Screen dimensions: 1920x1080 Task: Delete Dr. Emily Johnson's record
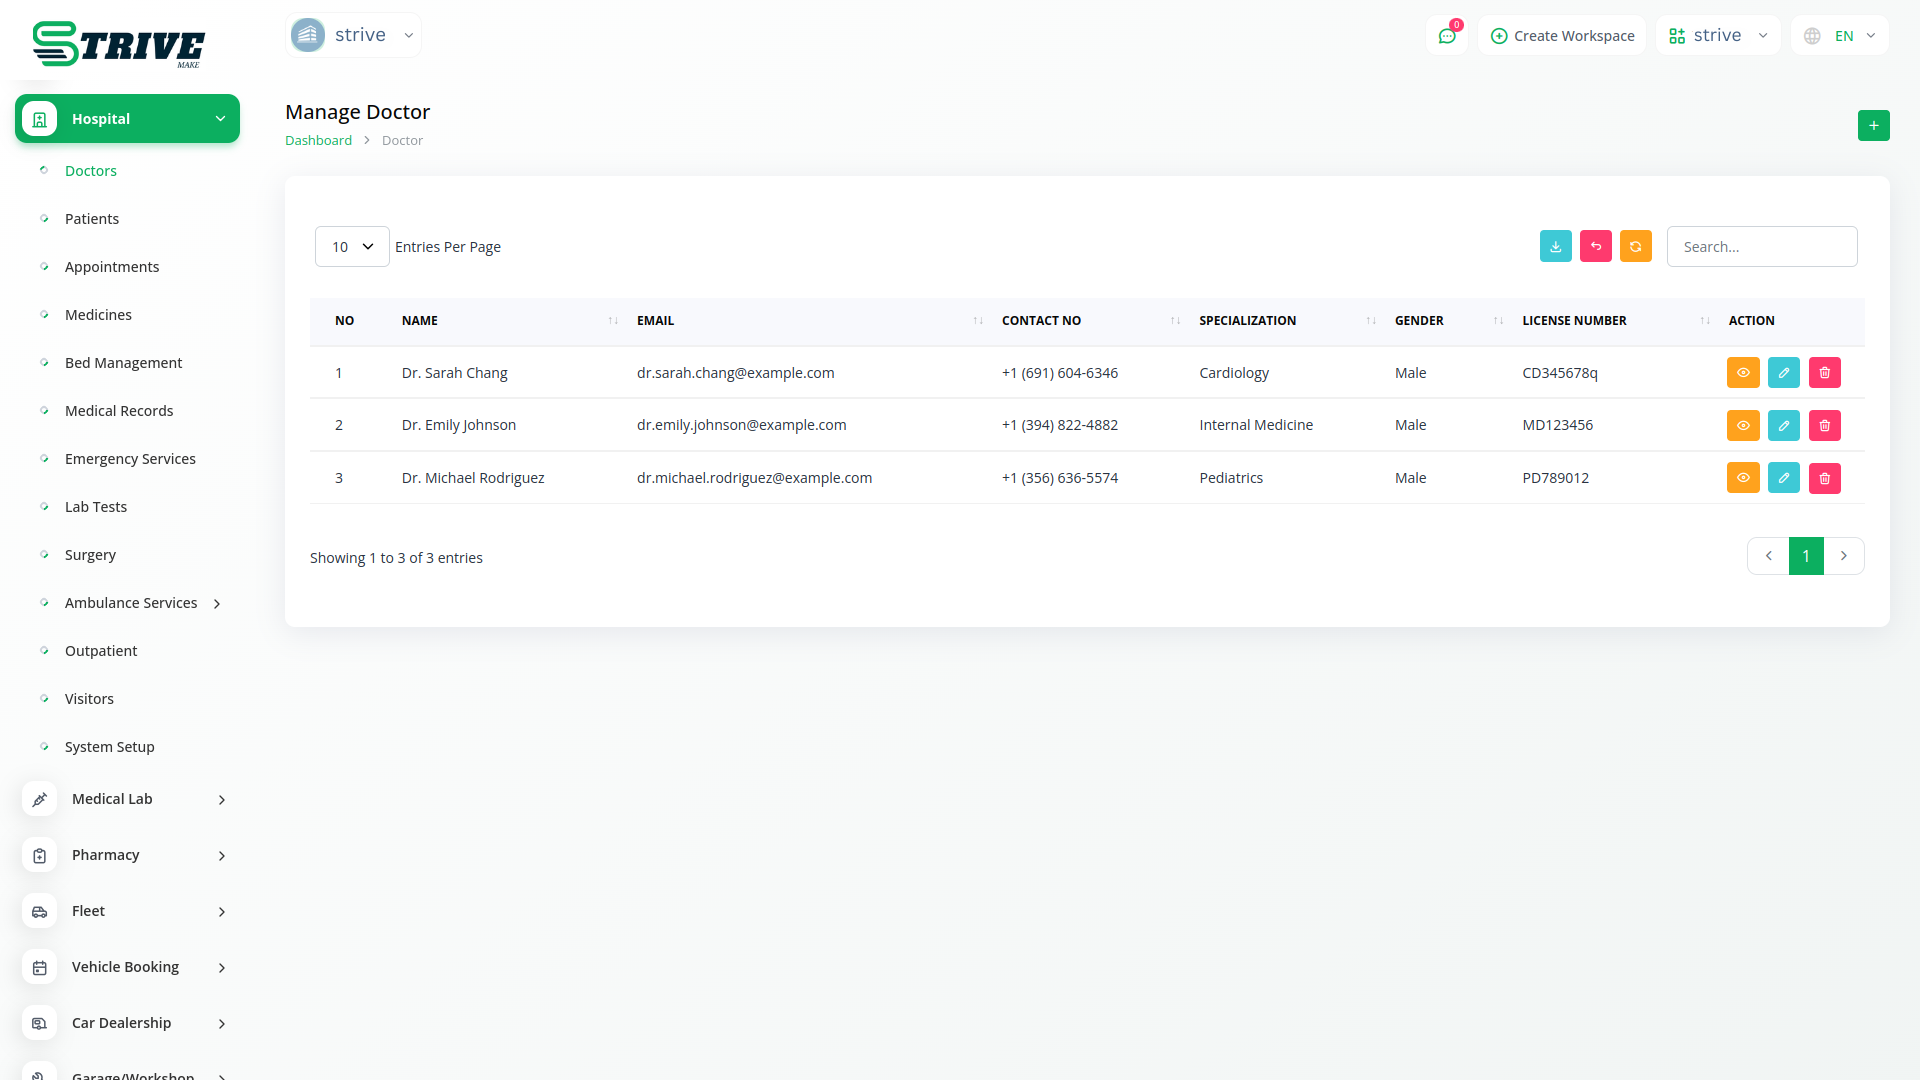coord(1824,426)
